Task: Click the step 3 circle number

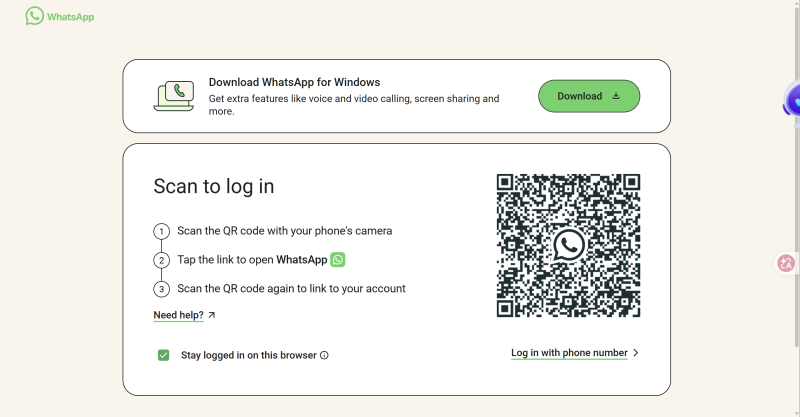Action: pyautogui.click(x=161, y=289)
